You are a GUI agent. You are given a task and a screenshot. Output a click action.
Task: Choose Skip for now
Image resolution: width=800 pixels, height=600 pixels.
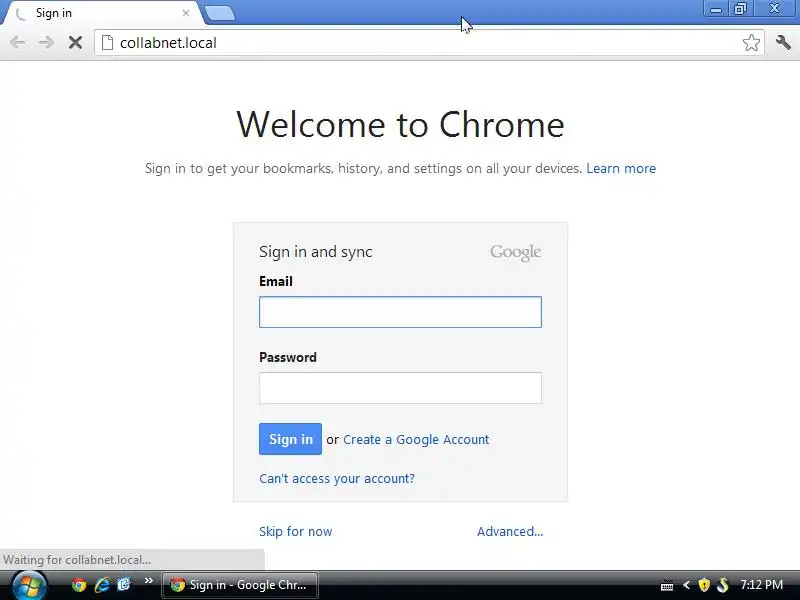click(295, 532)
